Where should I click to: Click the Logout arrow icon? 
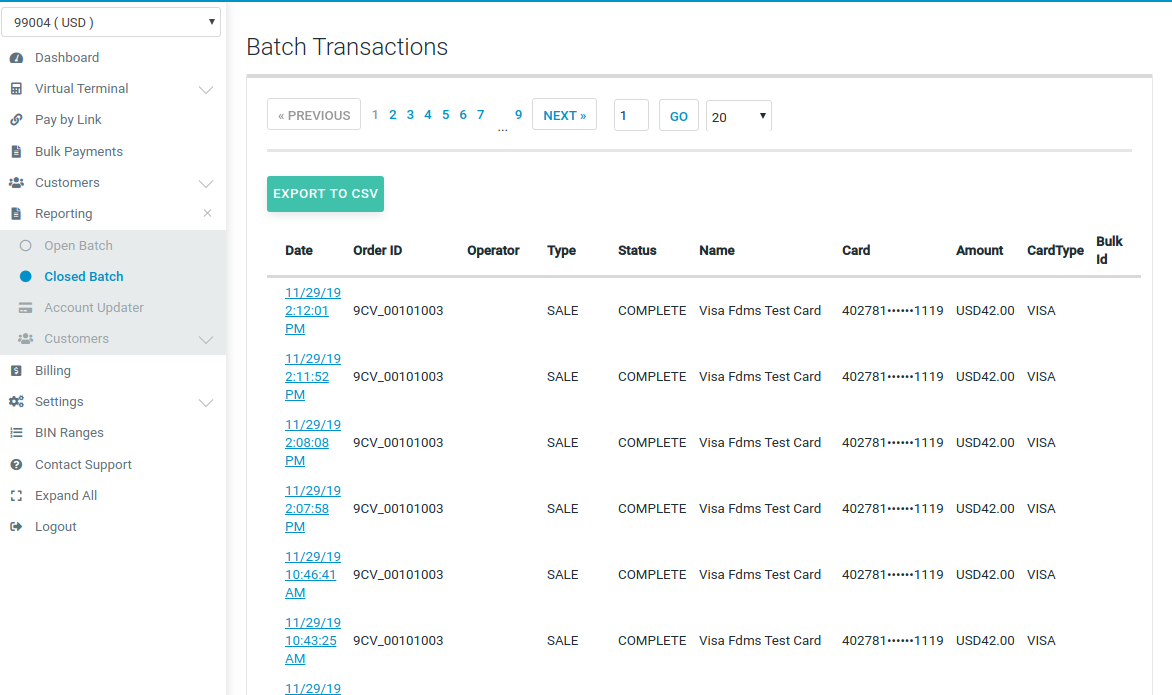click(16, 527)
